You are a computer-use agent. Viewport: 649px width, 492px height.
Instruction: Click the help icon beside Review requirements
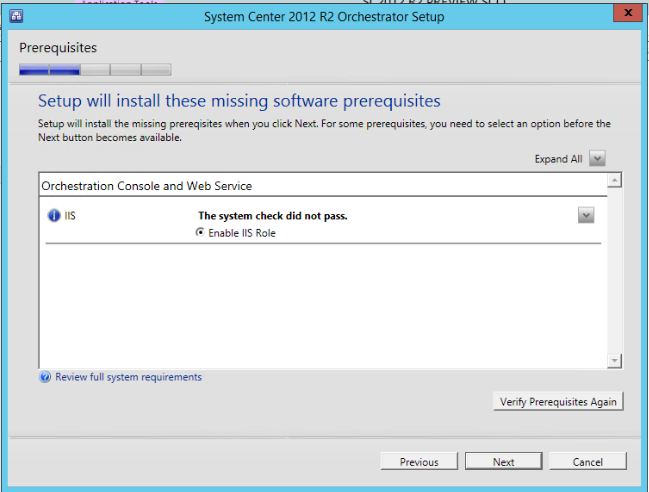point(45,377)
